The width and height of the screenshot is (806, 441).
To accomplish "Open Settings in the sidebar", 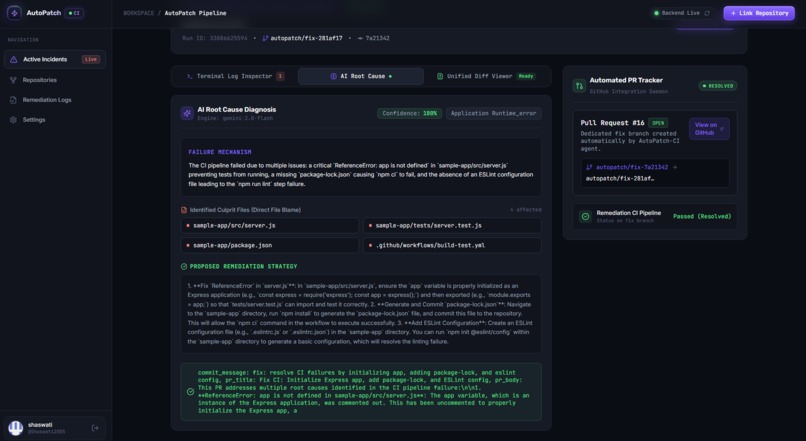I will 55,120.
